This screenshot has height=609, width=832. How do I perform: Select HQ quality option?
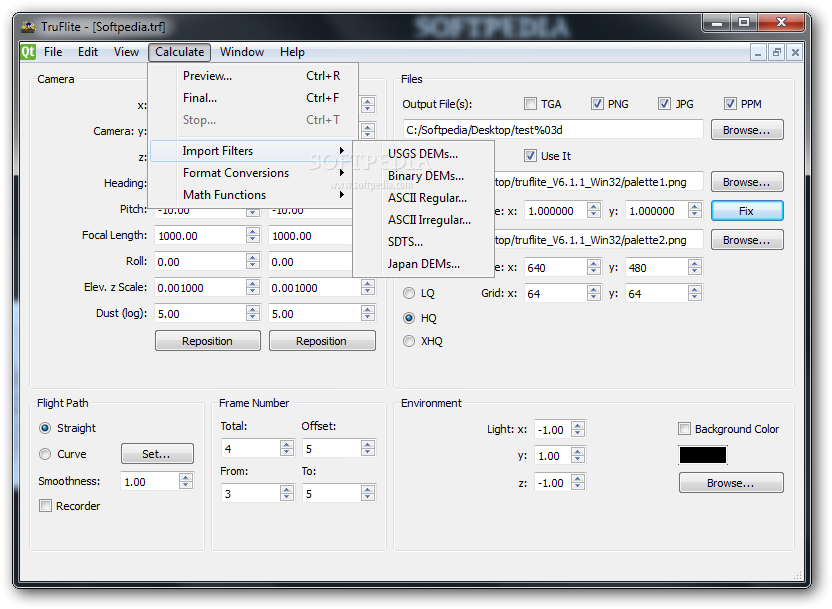pos(409,318)
